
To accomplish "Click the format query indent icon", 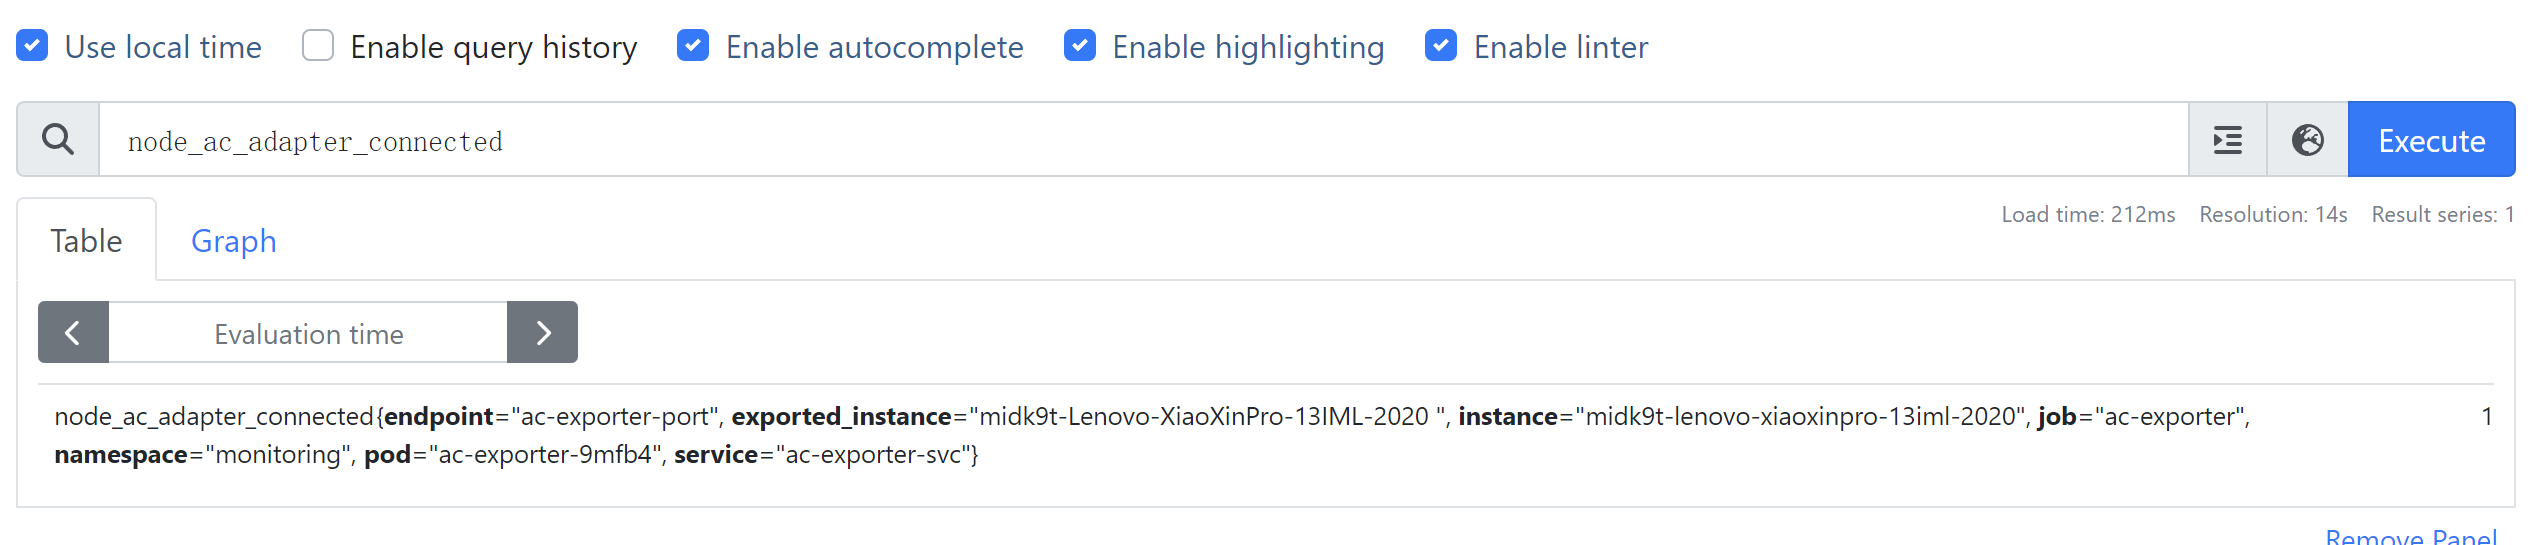I will [2227, 140].
